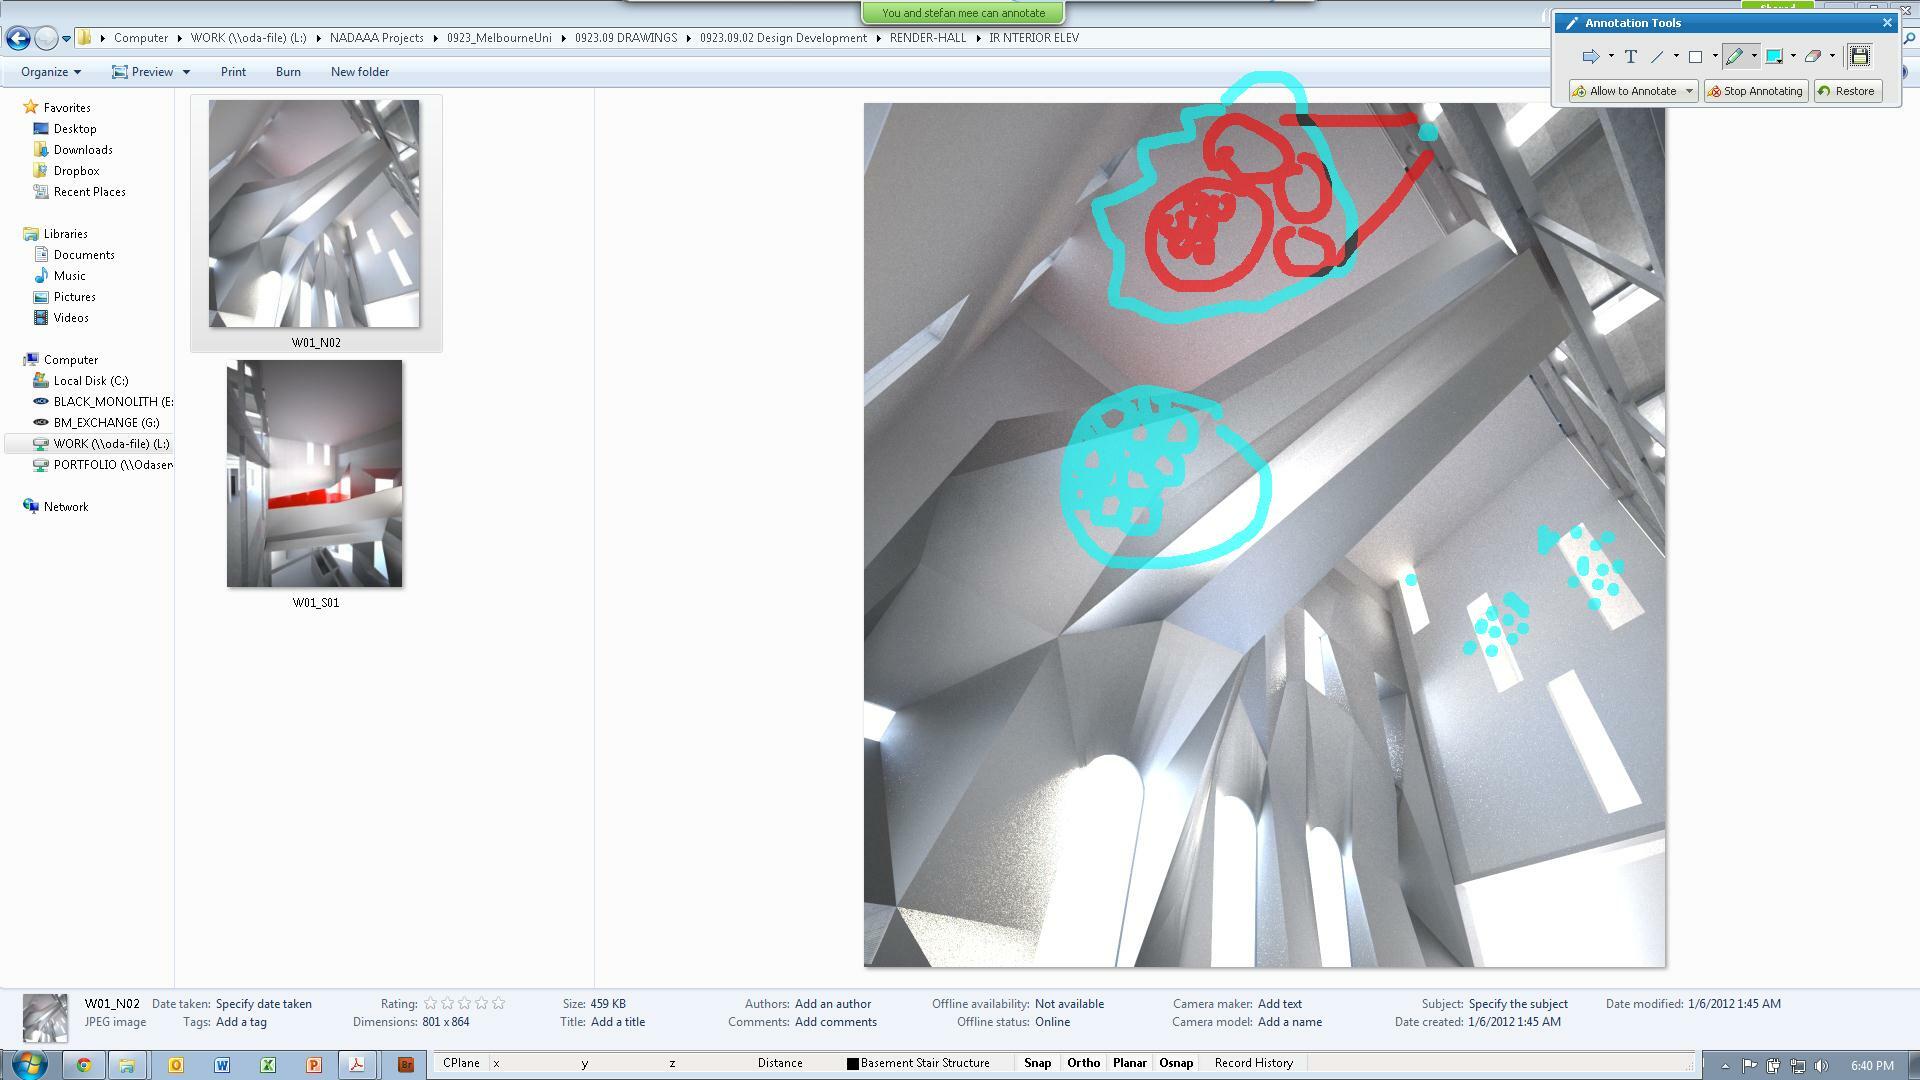Rate the image five stars
The width and height of the screenshot is (1920, 1080).
pos(499,1003)
